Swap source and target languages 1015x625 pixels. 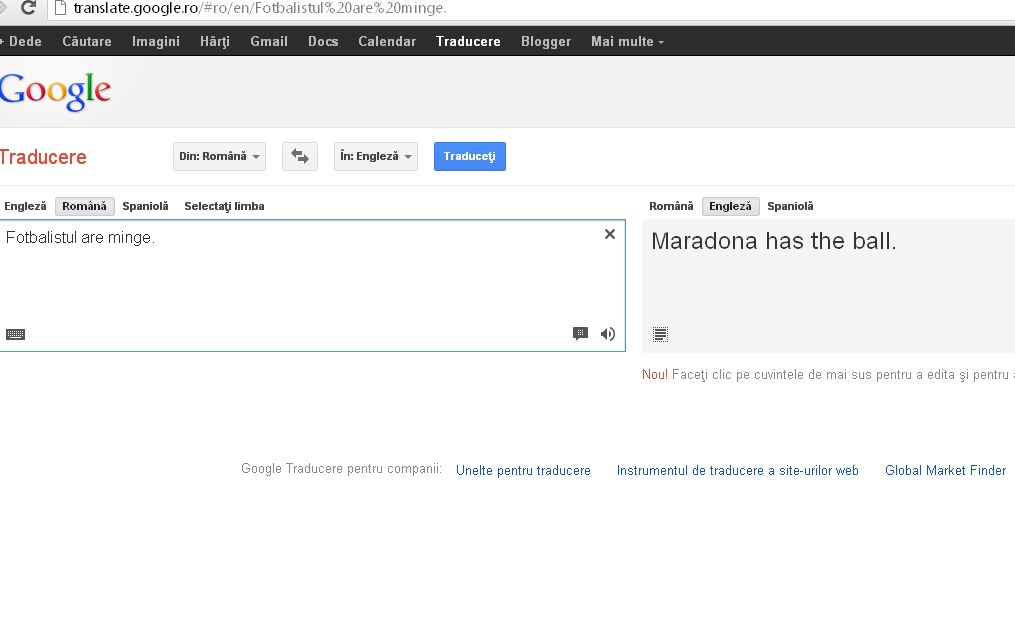[300, 157]
